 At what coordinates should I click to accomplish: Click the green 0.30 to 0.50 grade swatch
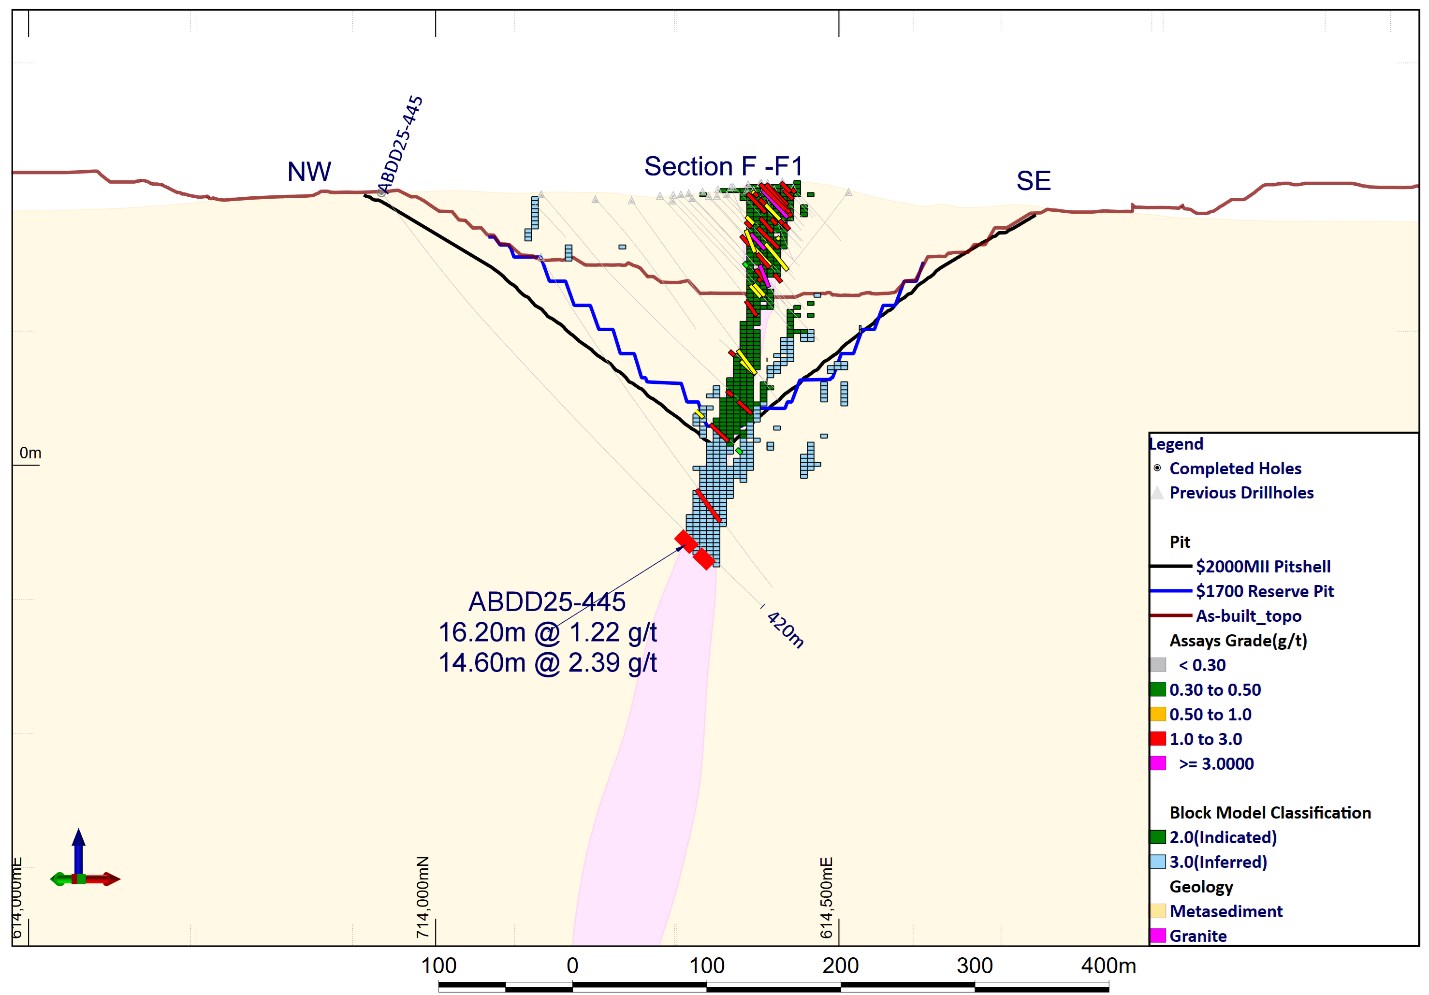[x=1158, y=690]
